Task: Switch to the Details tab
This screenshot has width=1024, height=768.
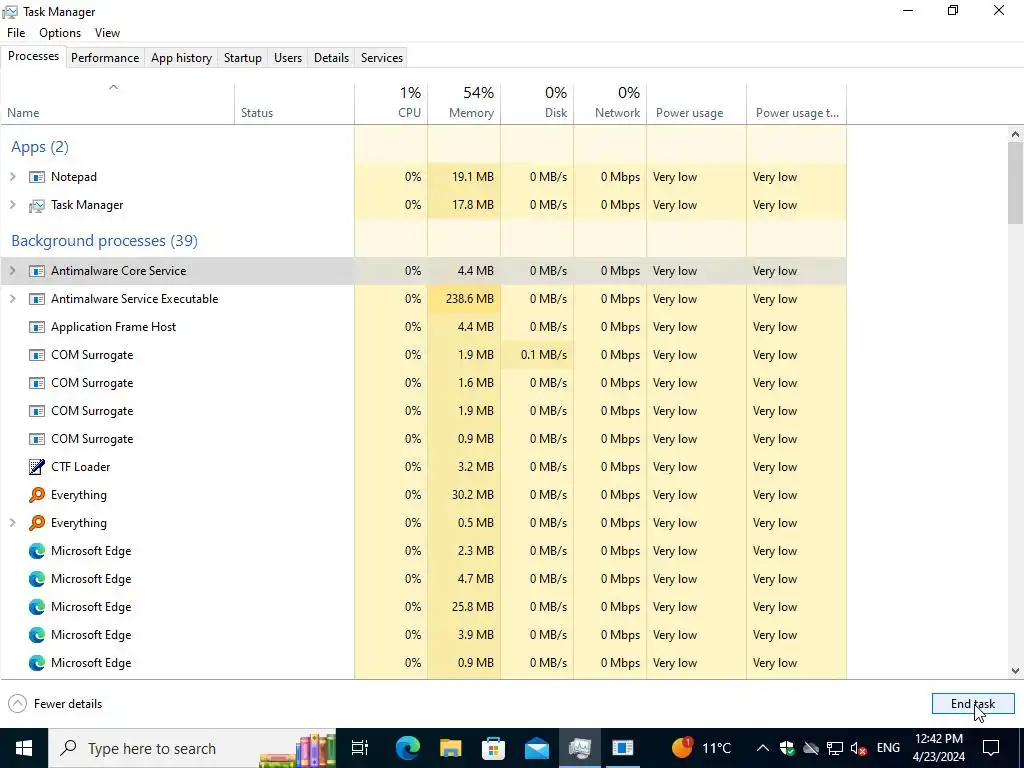Action: tap(331, 57)
